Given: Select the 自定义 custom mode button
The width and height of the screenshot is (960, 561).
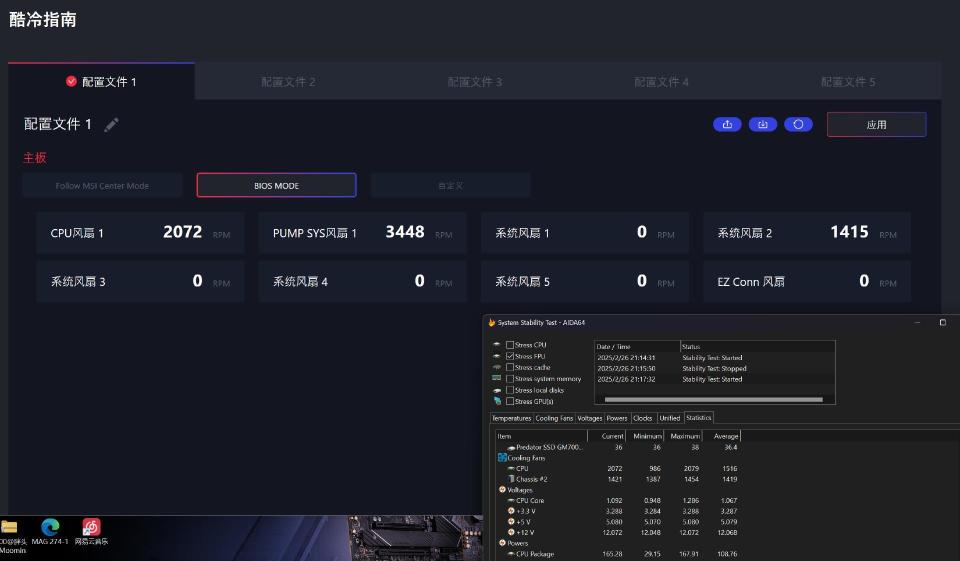Looking at the screenshot, I should [450, 186].
